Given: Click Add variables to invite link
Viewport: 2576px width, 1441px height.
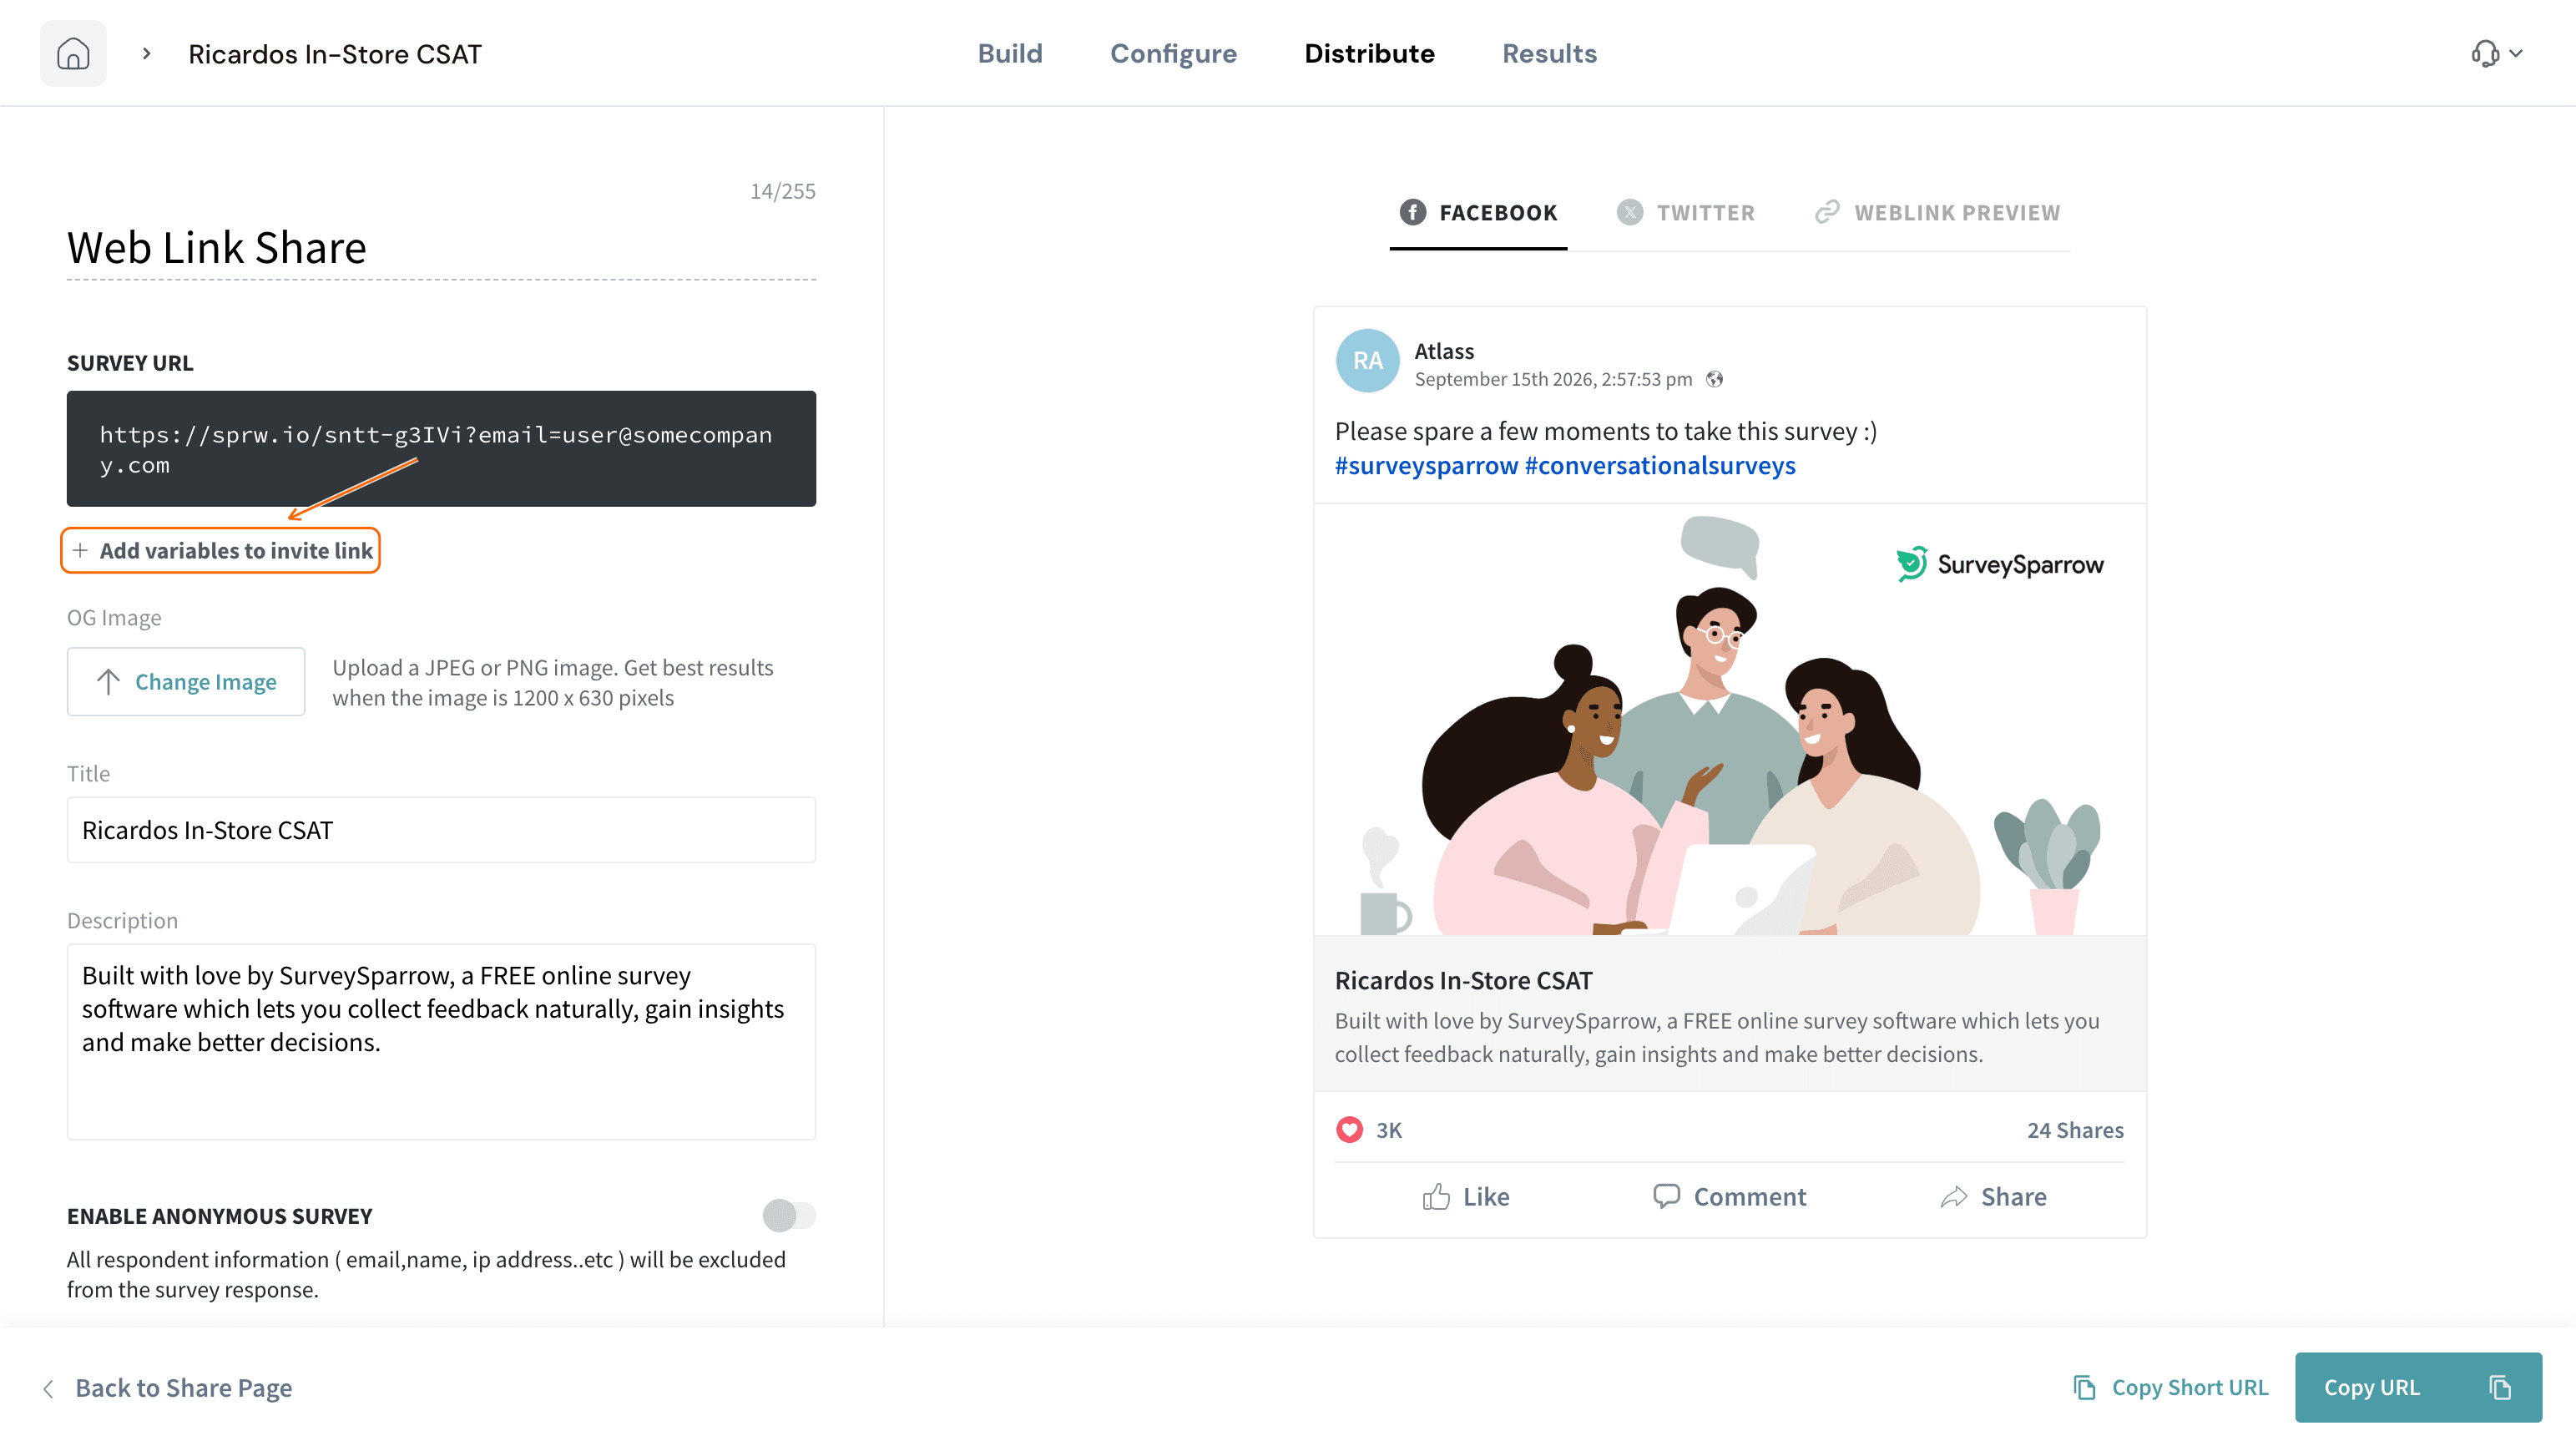Looking at the screenshot, I should click(221, 550).
